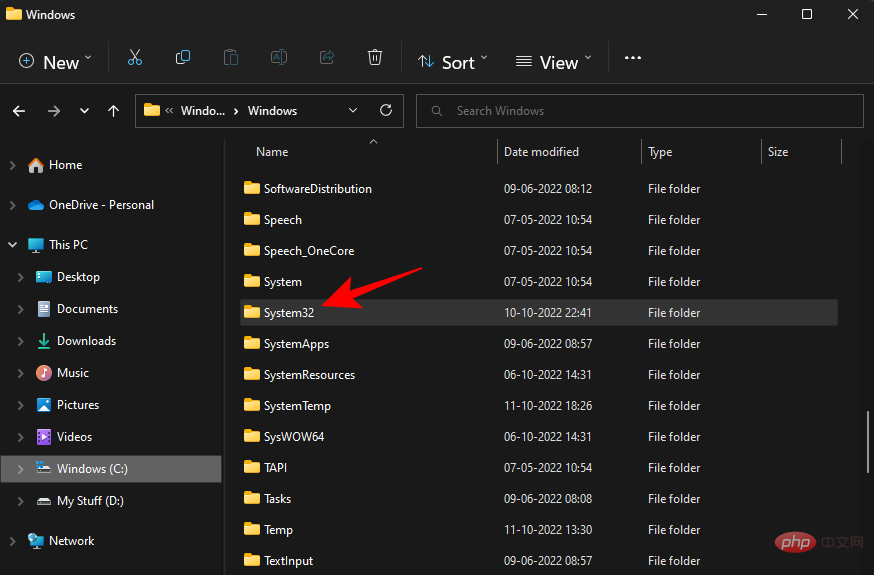The image size is (874, 575).
Task: Sort by Size column header
Action: tap(778, 152)
